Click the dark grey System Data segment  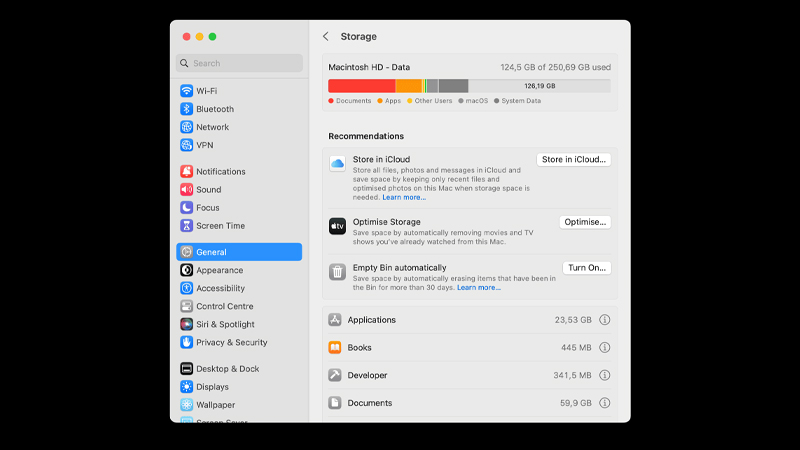[453, 86]
